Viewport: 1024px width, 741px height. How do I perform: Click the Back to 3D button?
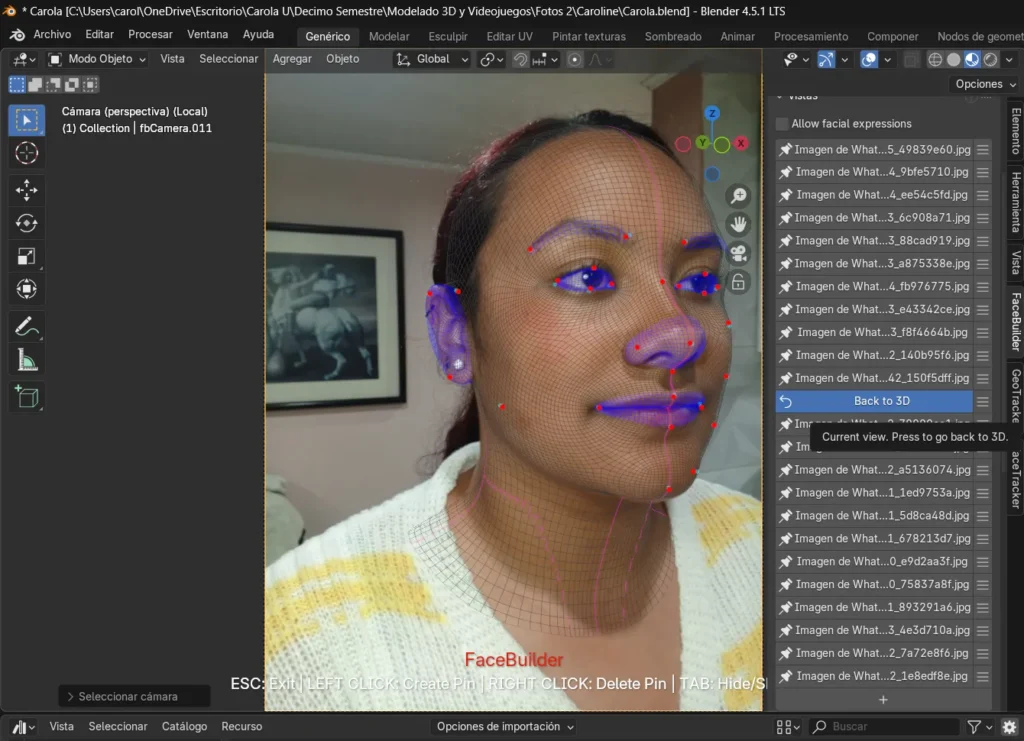click(x=874, y=401)
